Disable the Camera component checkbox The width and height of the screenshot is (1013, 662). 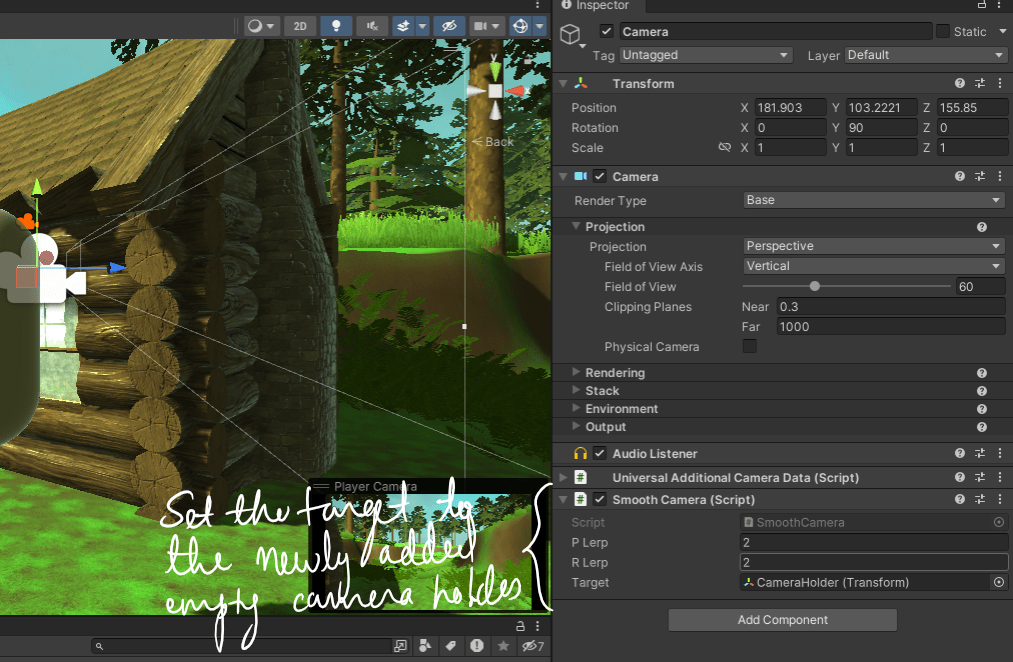[600, 176]
